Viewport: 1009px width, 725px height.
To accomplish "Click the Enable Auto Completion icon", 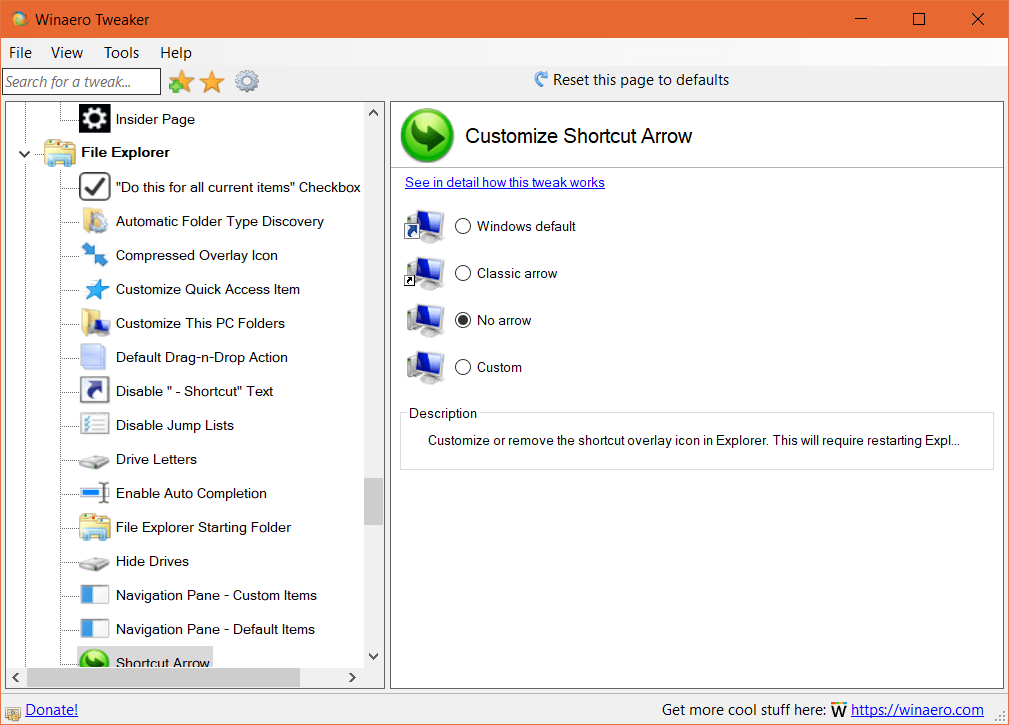I will [95, 493].
